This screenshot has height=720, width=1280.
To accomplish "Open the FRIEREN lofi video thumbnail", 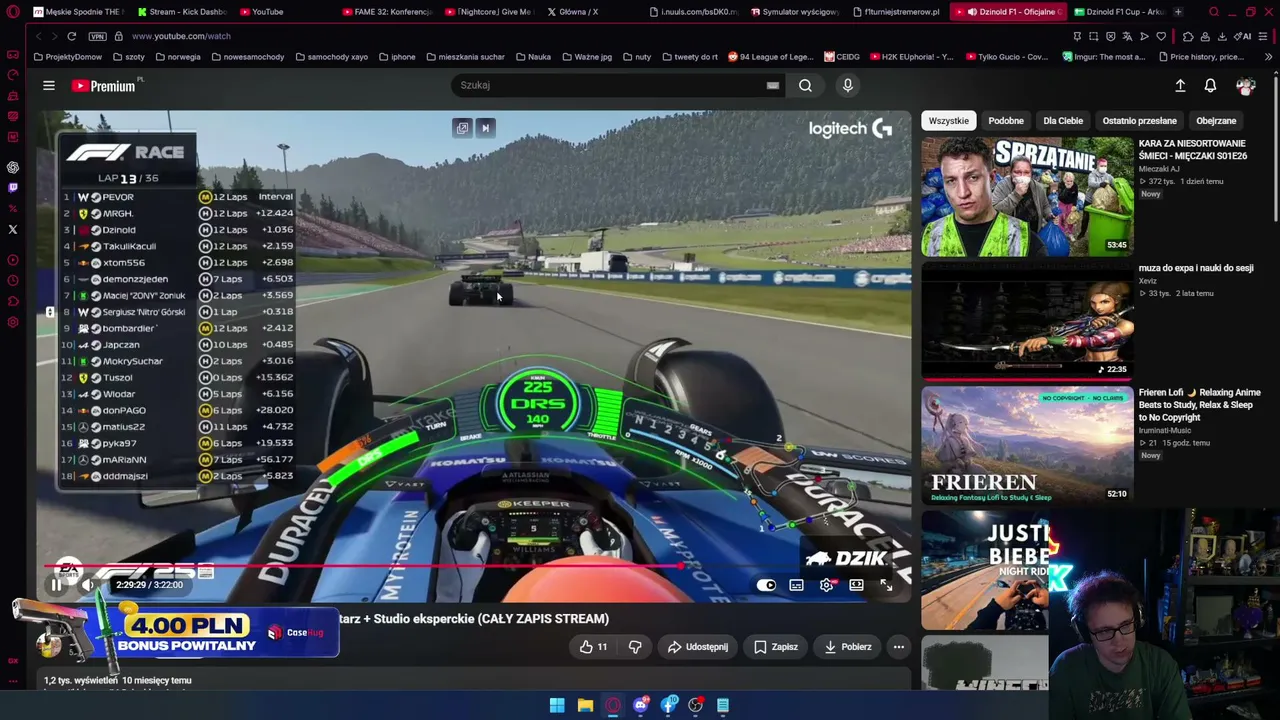I will [x=1027, y=445].
